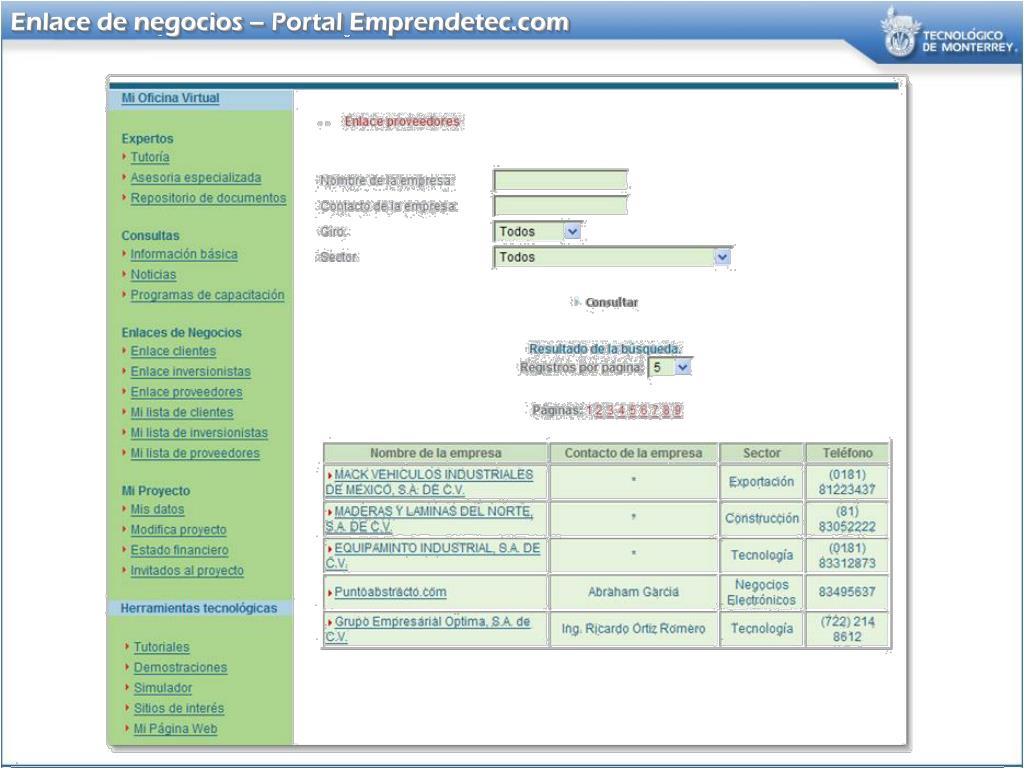The image size is (1024, 768).
Task: Expand the Giro dropdown
Action: click(537, 231)
